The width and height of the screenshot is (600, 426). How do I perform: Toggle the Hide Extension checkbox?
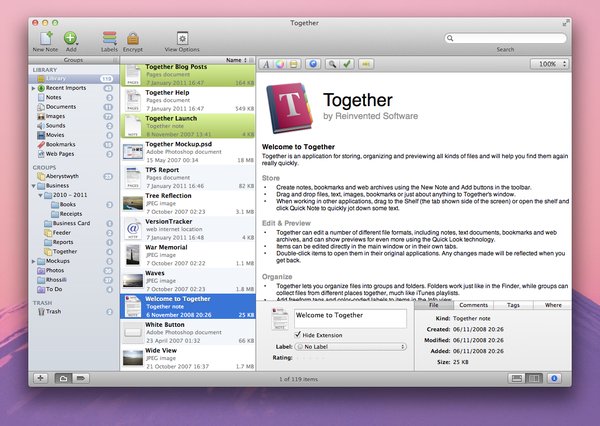pyautogui.click(x=298, y=335)
